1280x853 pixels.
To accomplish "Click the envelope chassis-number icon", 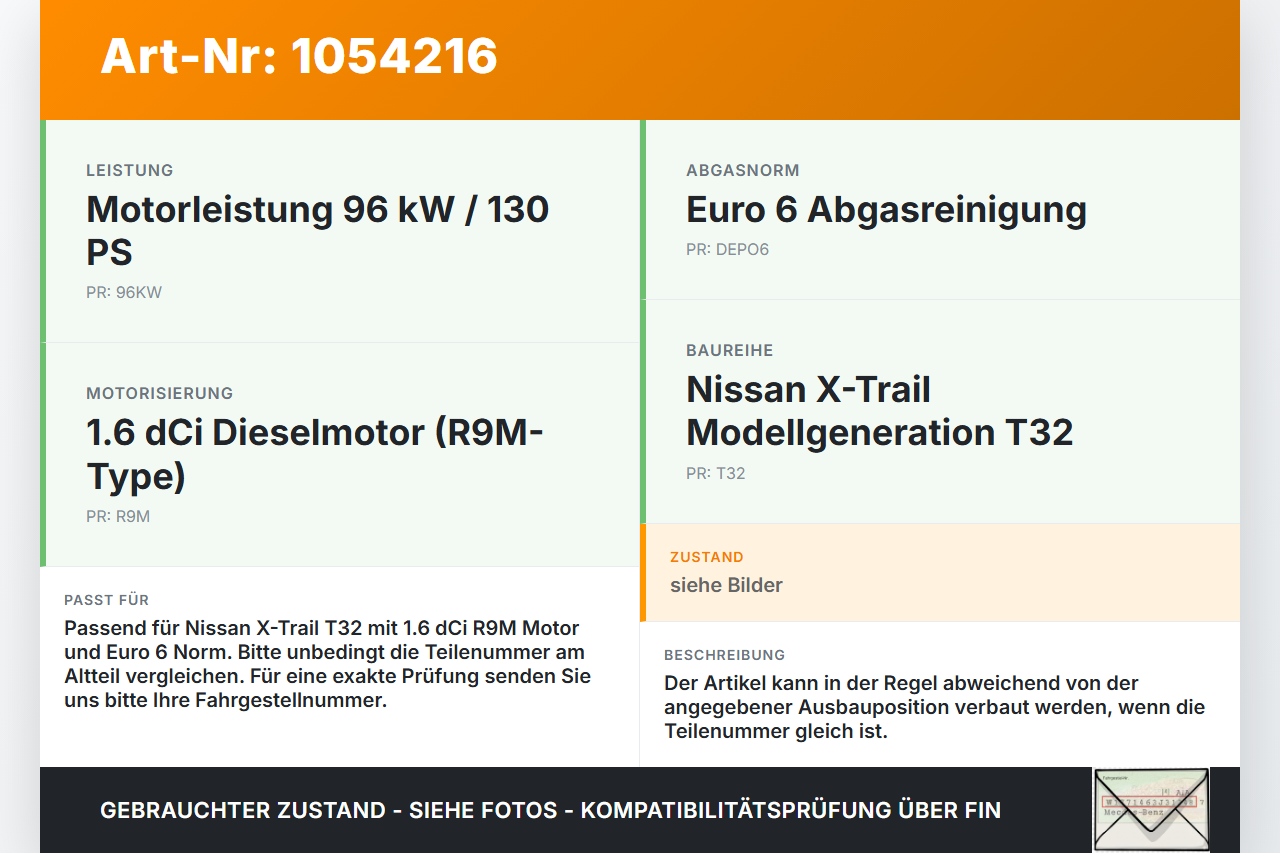I will pyautogui.click(x=1151, y=810).
